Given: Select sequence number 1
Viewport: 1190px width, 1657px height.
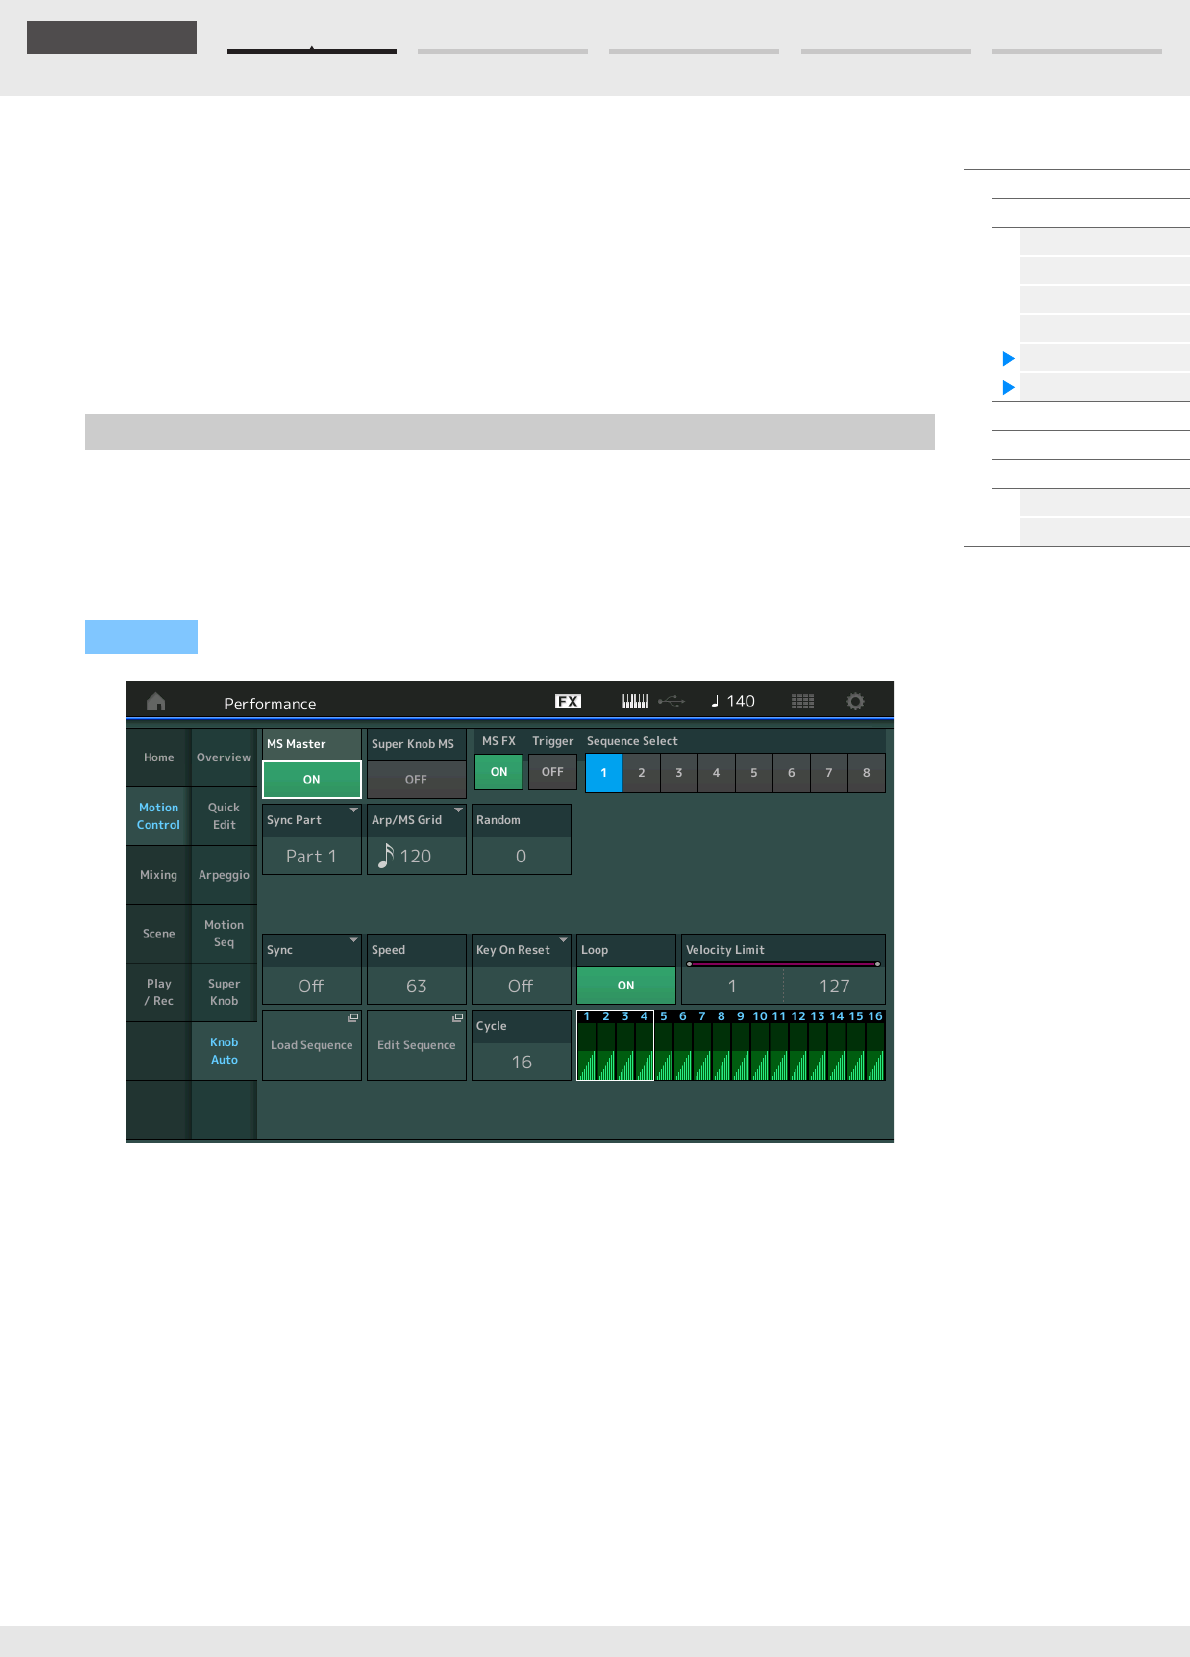Looking at the screenshot, I should (604, 773).
